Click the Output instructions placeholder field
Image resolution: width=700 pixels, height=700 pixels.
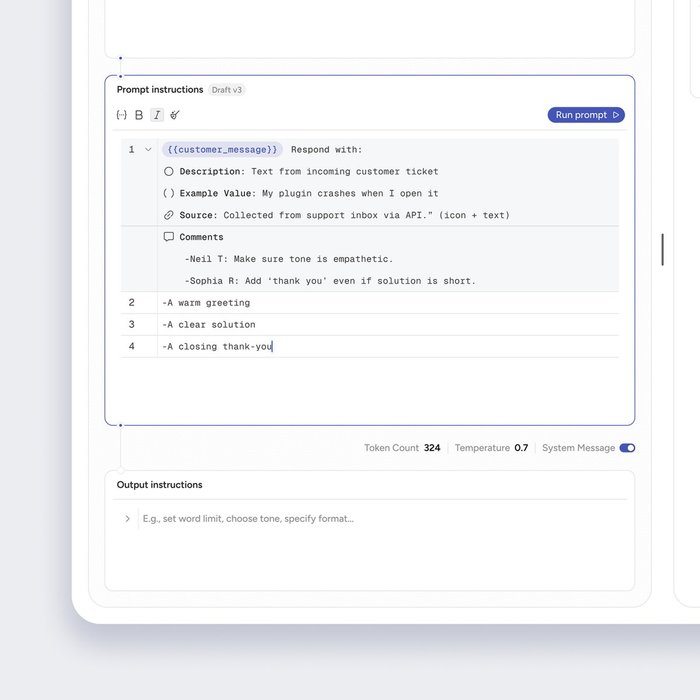pos(248,518)
